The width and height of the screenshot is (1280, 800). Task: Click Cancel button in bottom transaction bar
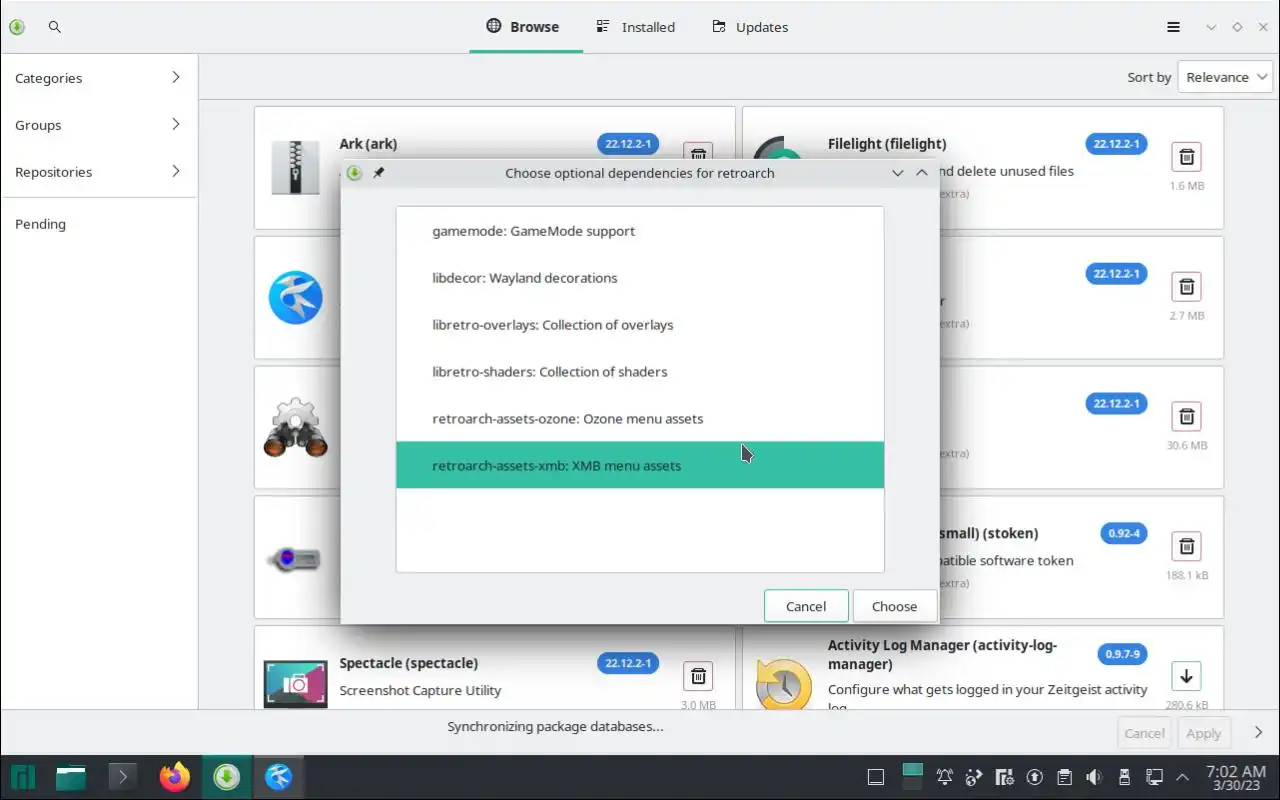pos(1144,733)
